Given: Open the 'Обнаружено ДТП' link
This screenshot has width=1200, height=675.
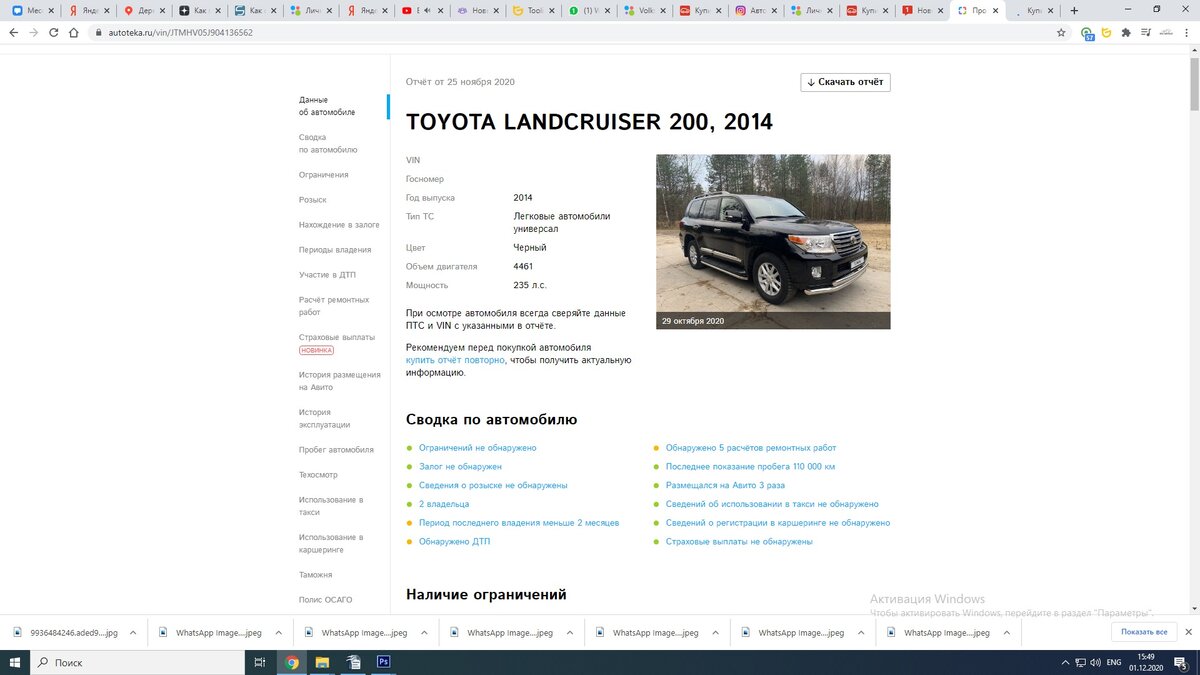Looking at the screenshot, I should coord(455,542).
